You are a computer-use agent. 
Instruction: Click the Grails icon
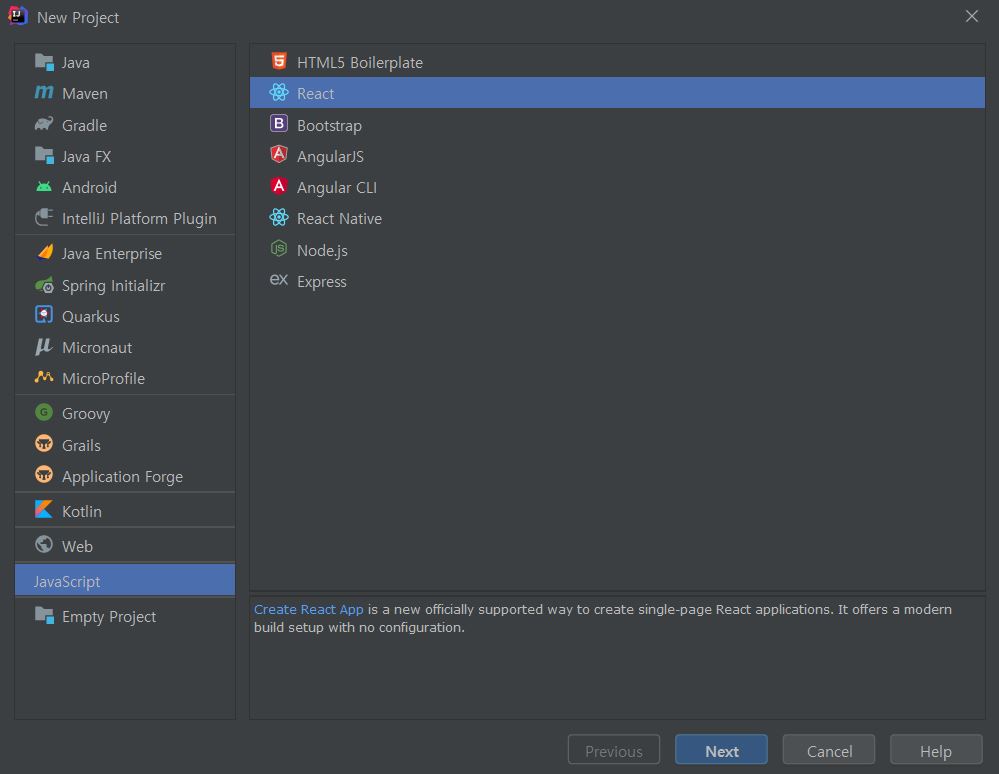(44, 444)
